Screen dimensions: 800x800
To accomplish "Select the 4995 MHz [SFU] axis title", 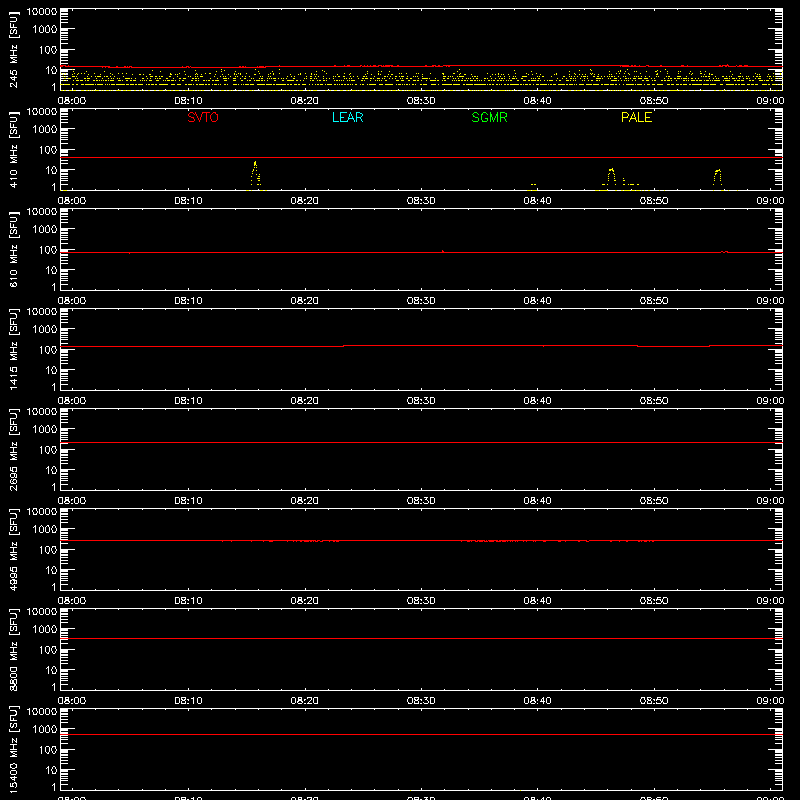I will (x=13, y=549).
